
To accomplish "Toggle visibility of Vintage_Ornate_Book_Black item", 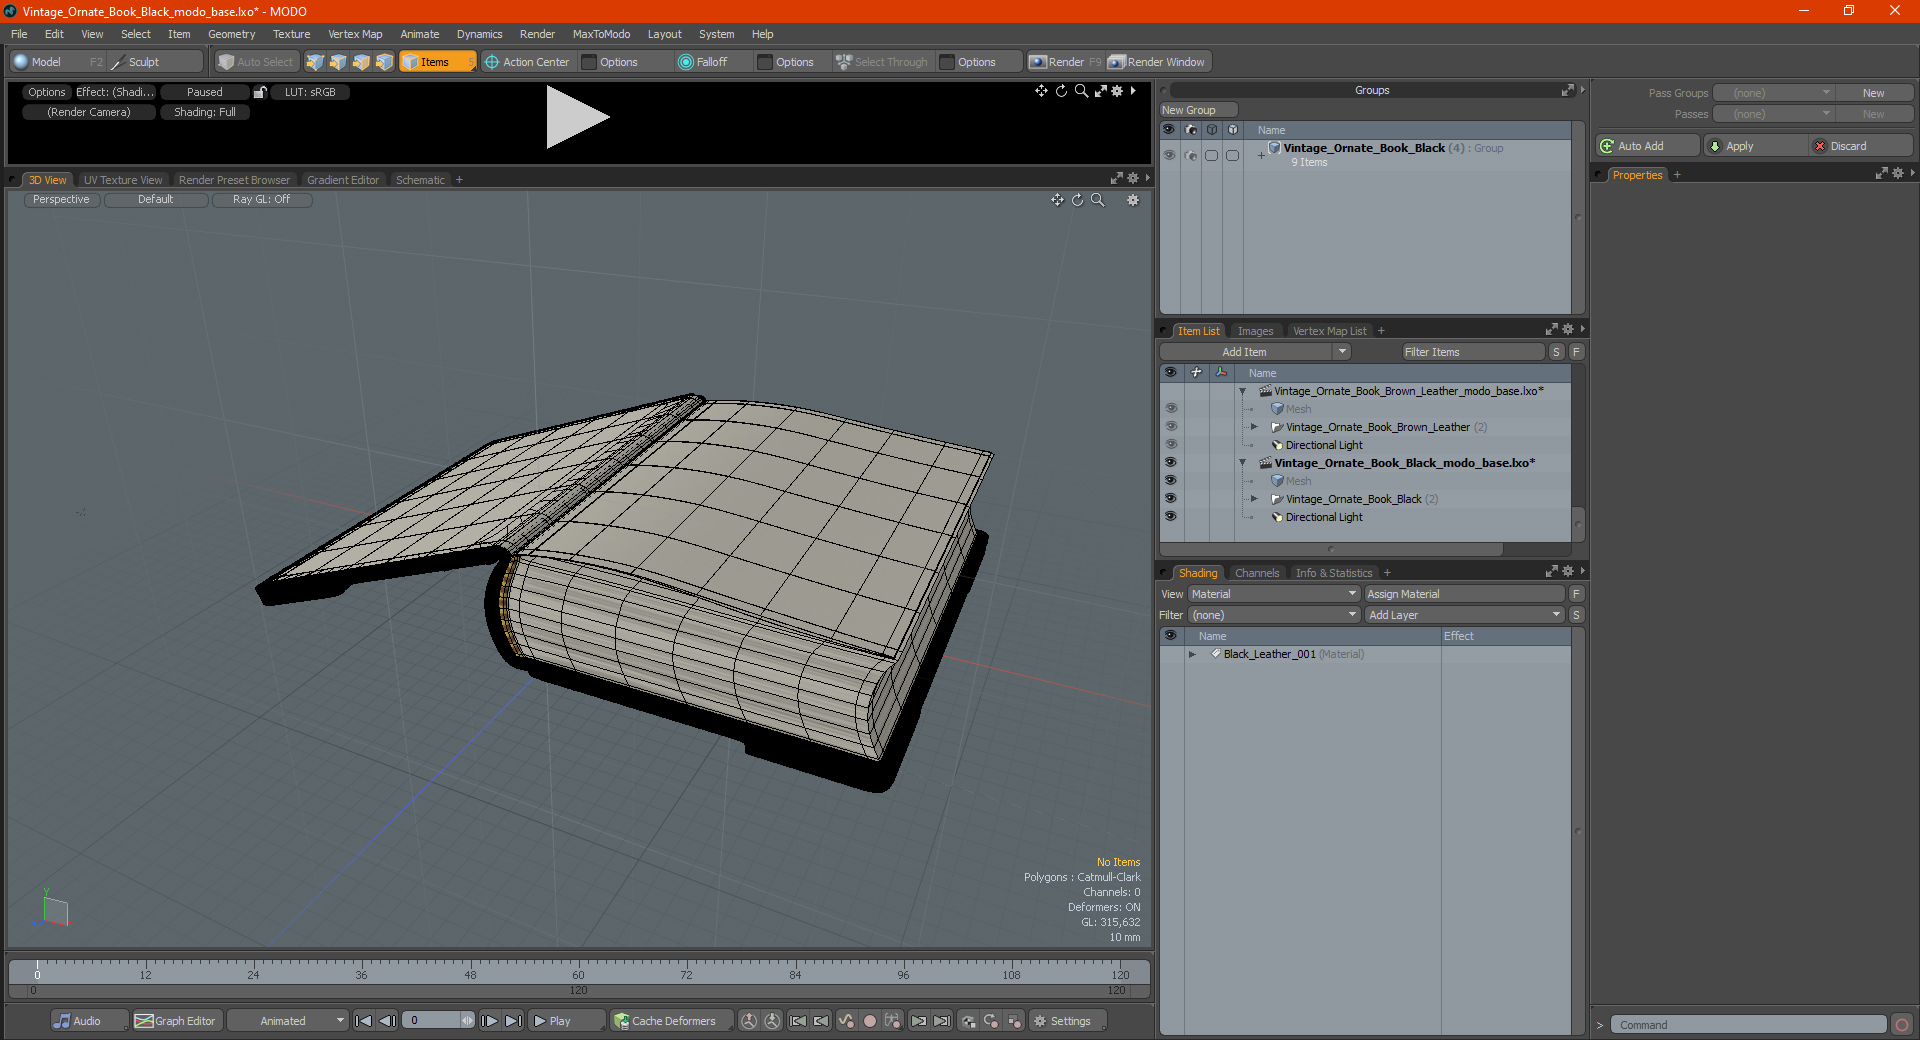I will [x=1171, y=499].
